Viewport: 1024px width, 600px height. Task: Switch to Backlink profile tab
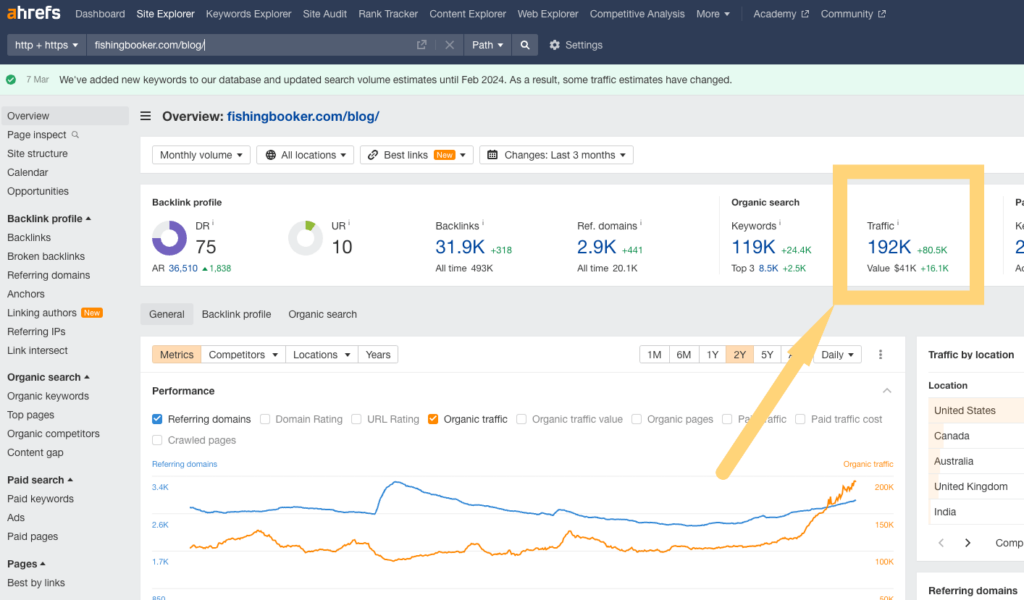[236, 314]
